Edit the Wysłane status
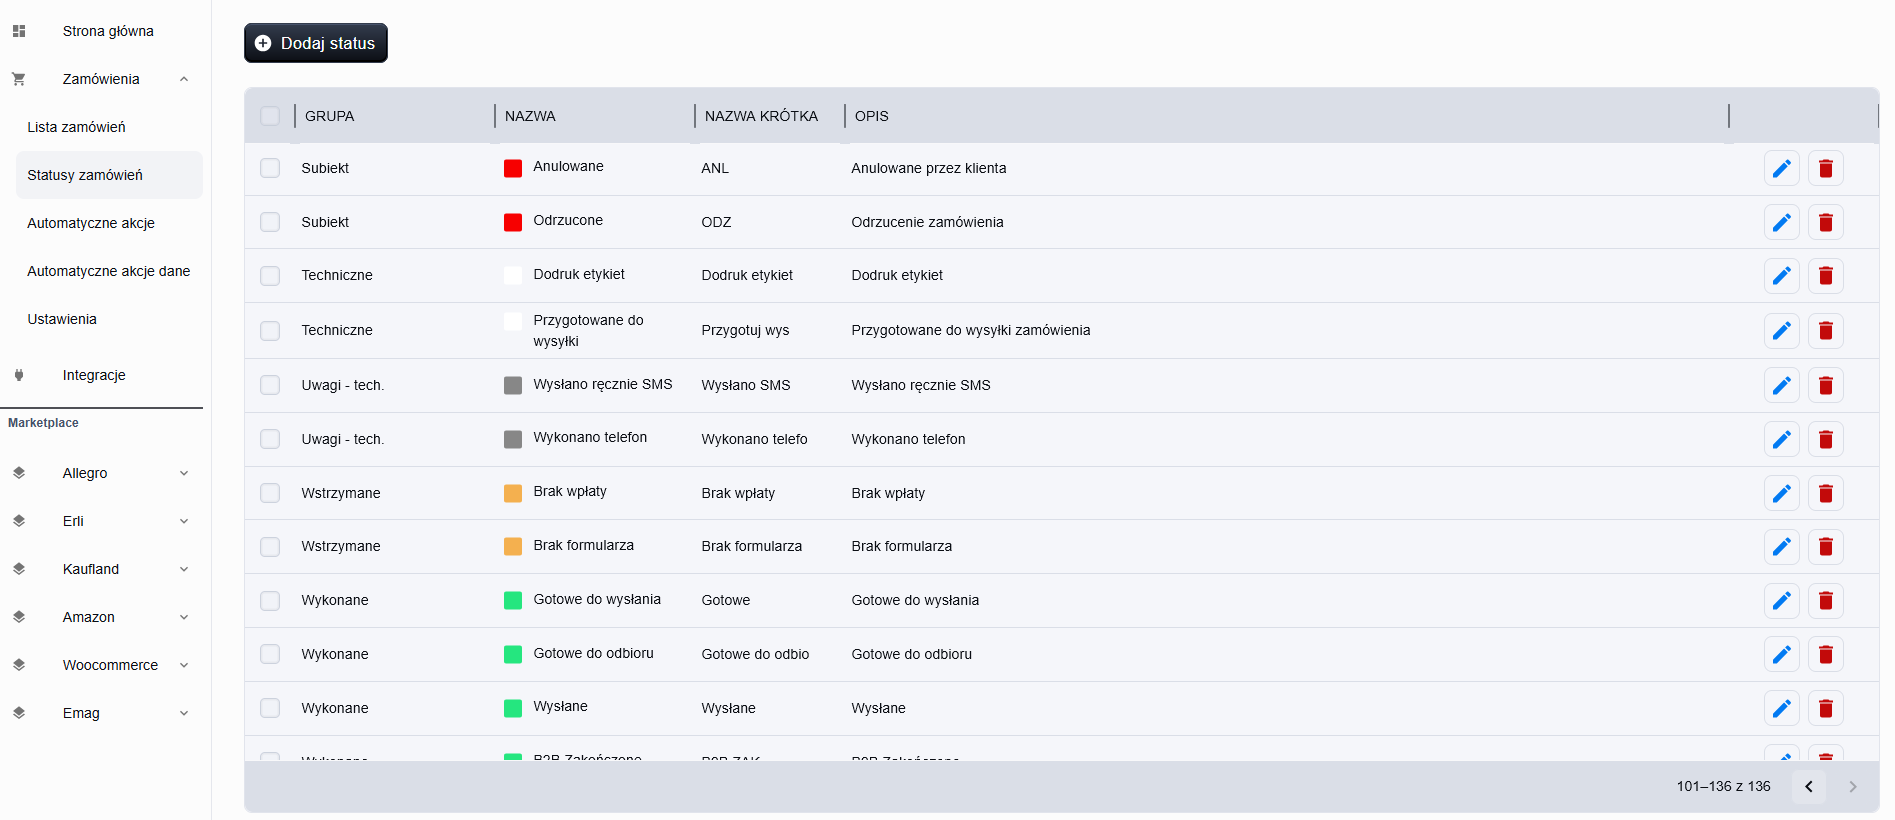Viewport: 1895px width, 820px height. click(x=1781, y=708)
